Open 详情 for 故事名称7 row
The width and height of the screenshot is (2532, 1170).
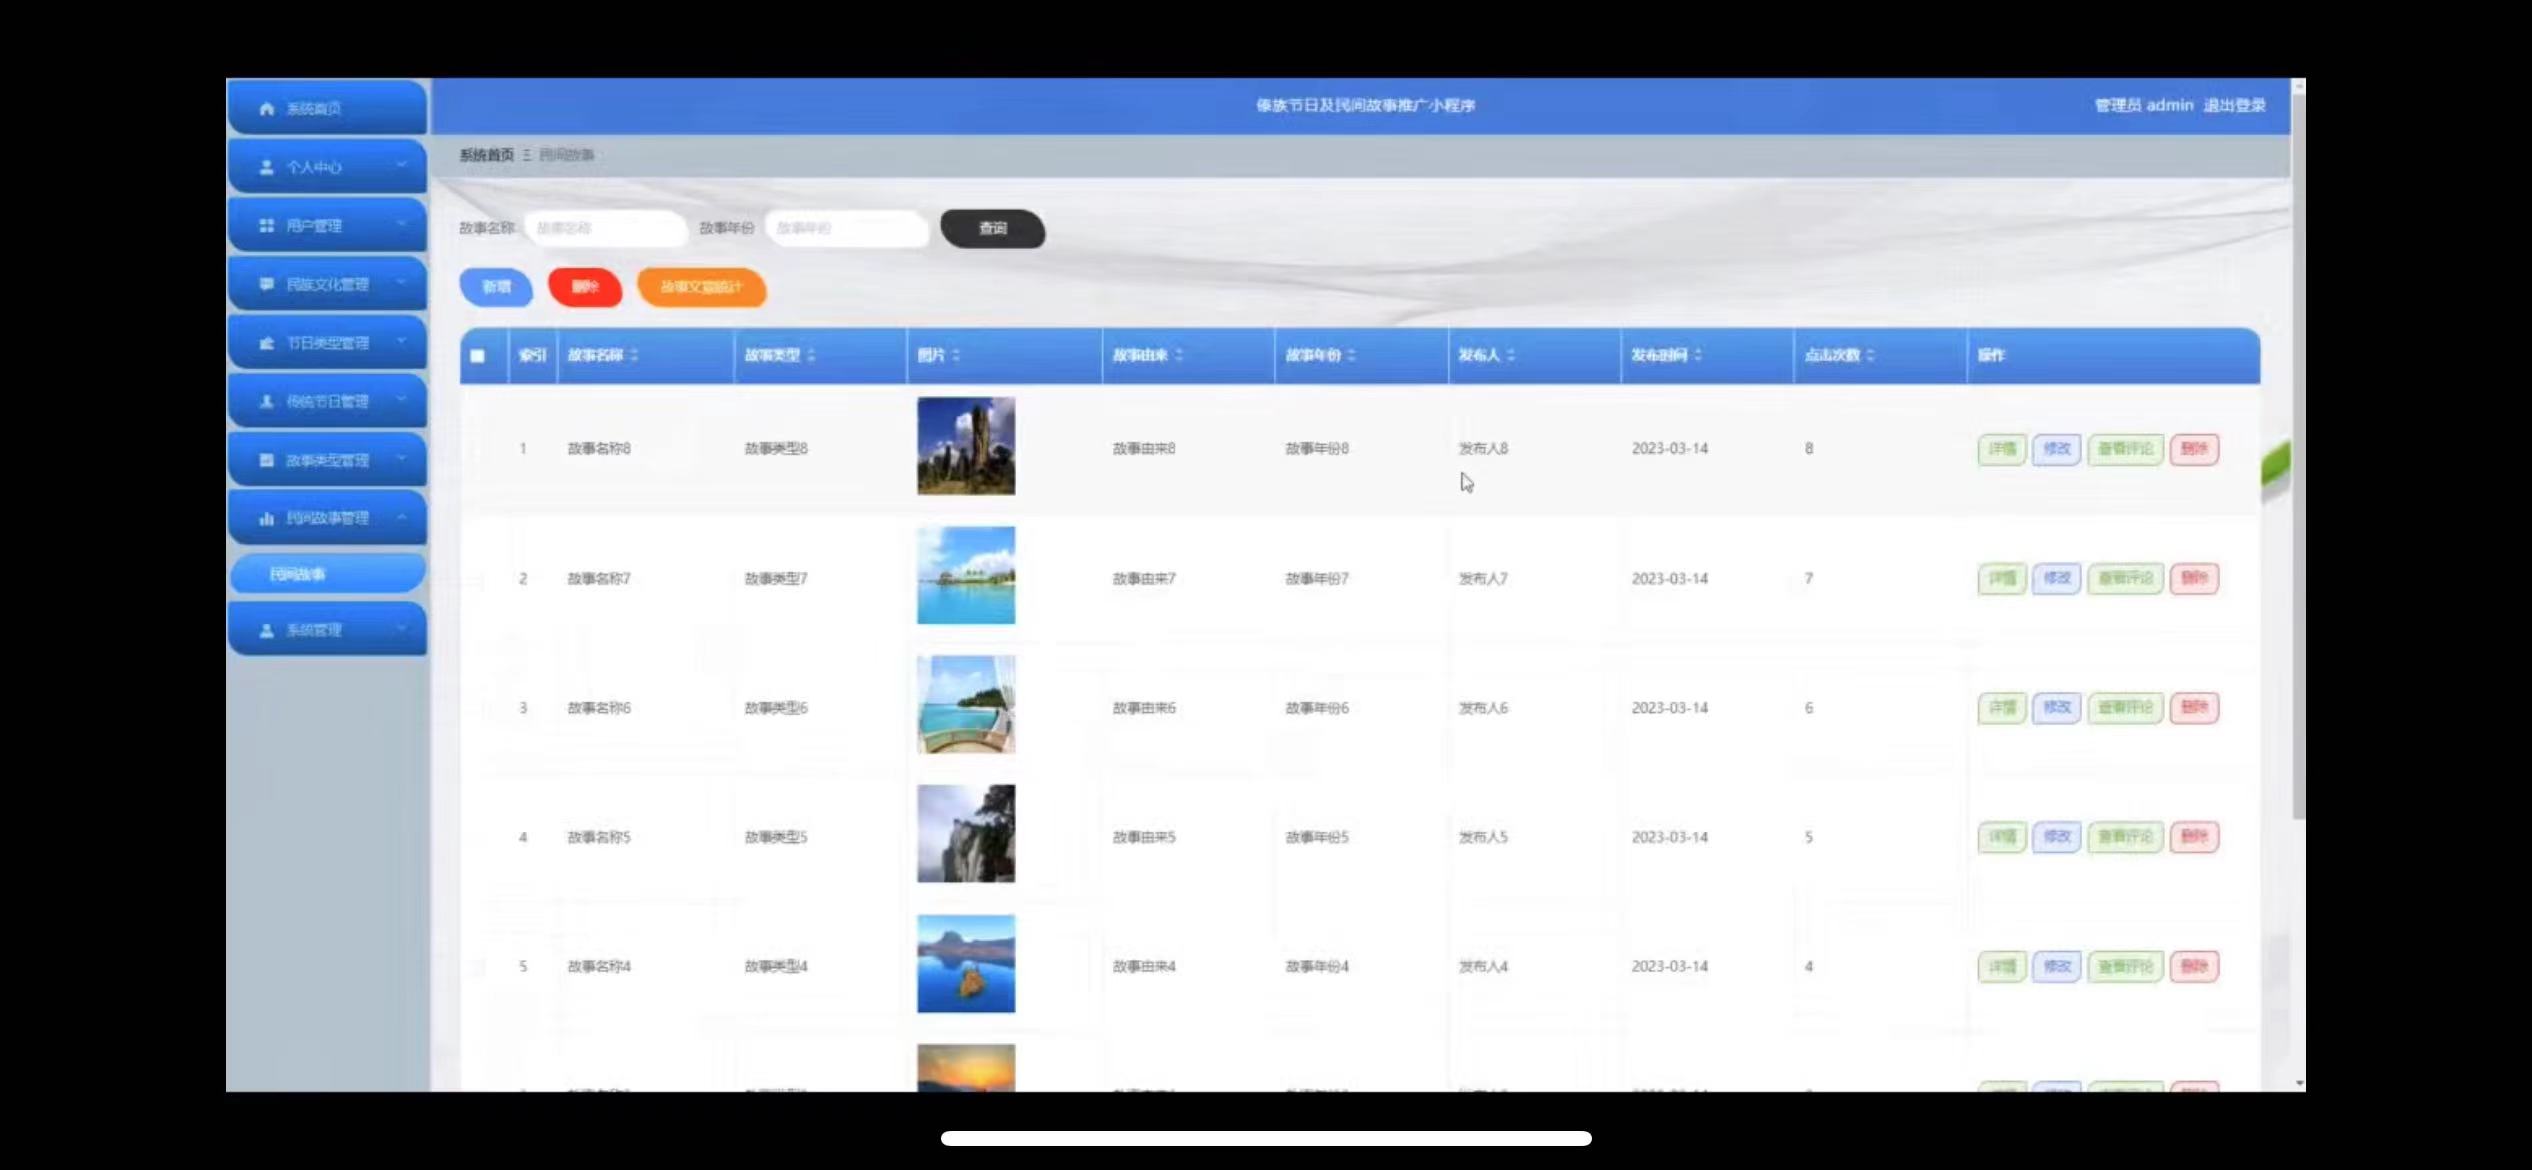pyautogui.click(x=2002, y=578)
